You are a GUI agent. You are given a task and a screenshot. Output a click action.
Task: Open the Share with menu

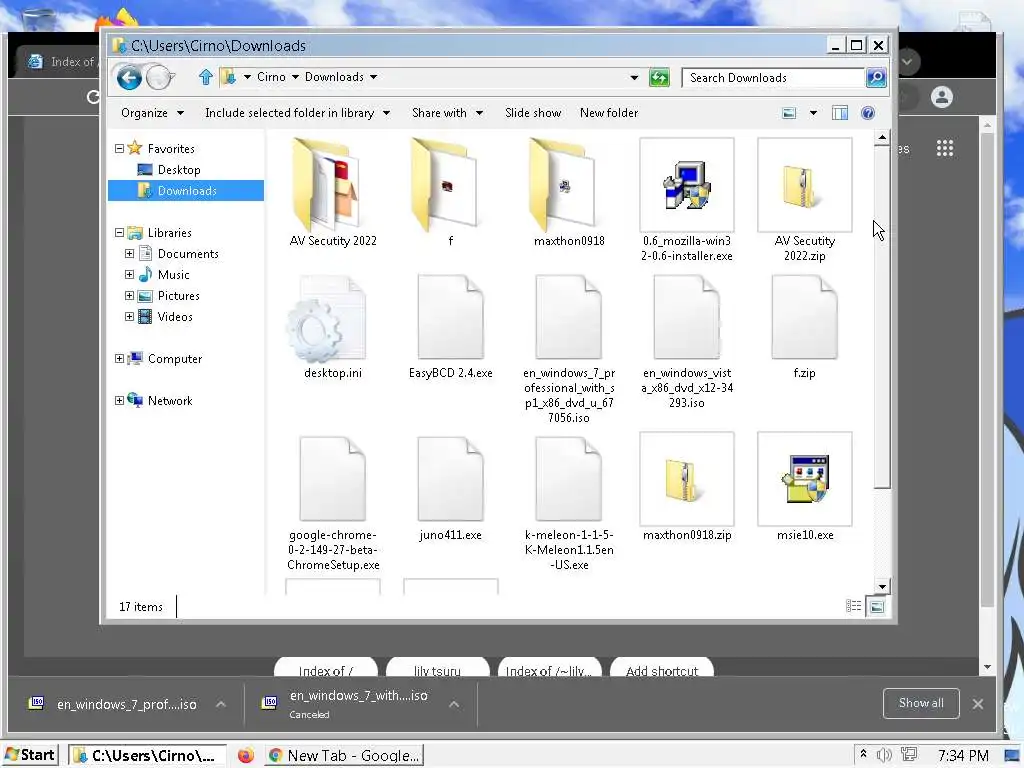coord(447,113)
